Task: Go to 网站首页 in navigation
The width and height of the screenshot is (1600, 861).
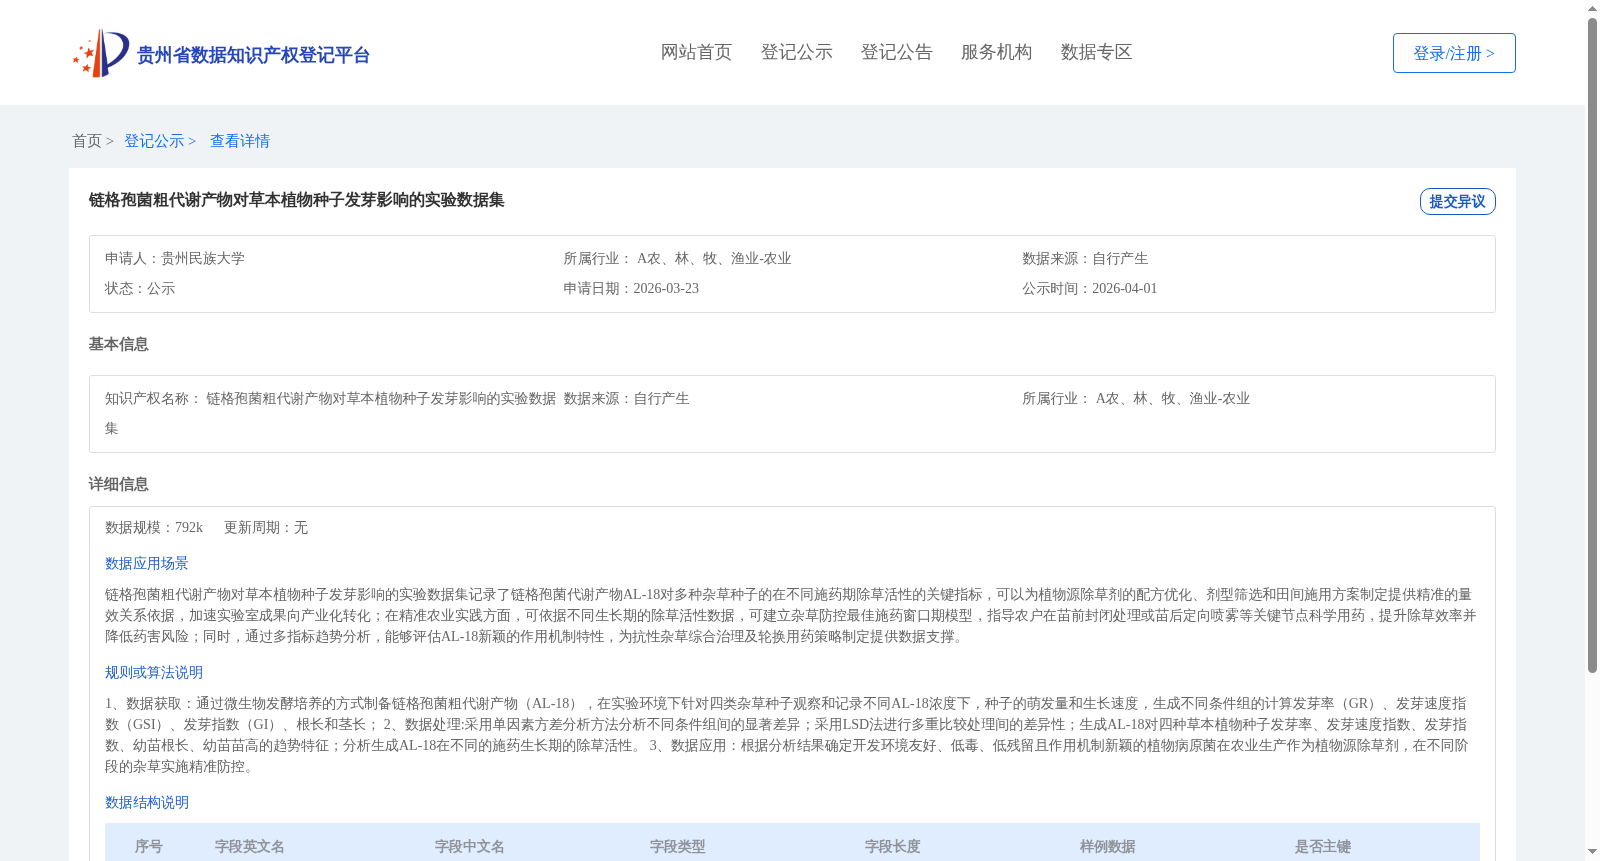Action: click(x=696, y=52)
